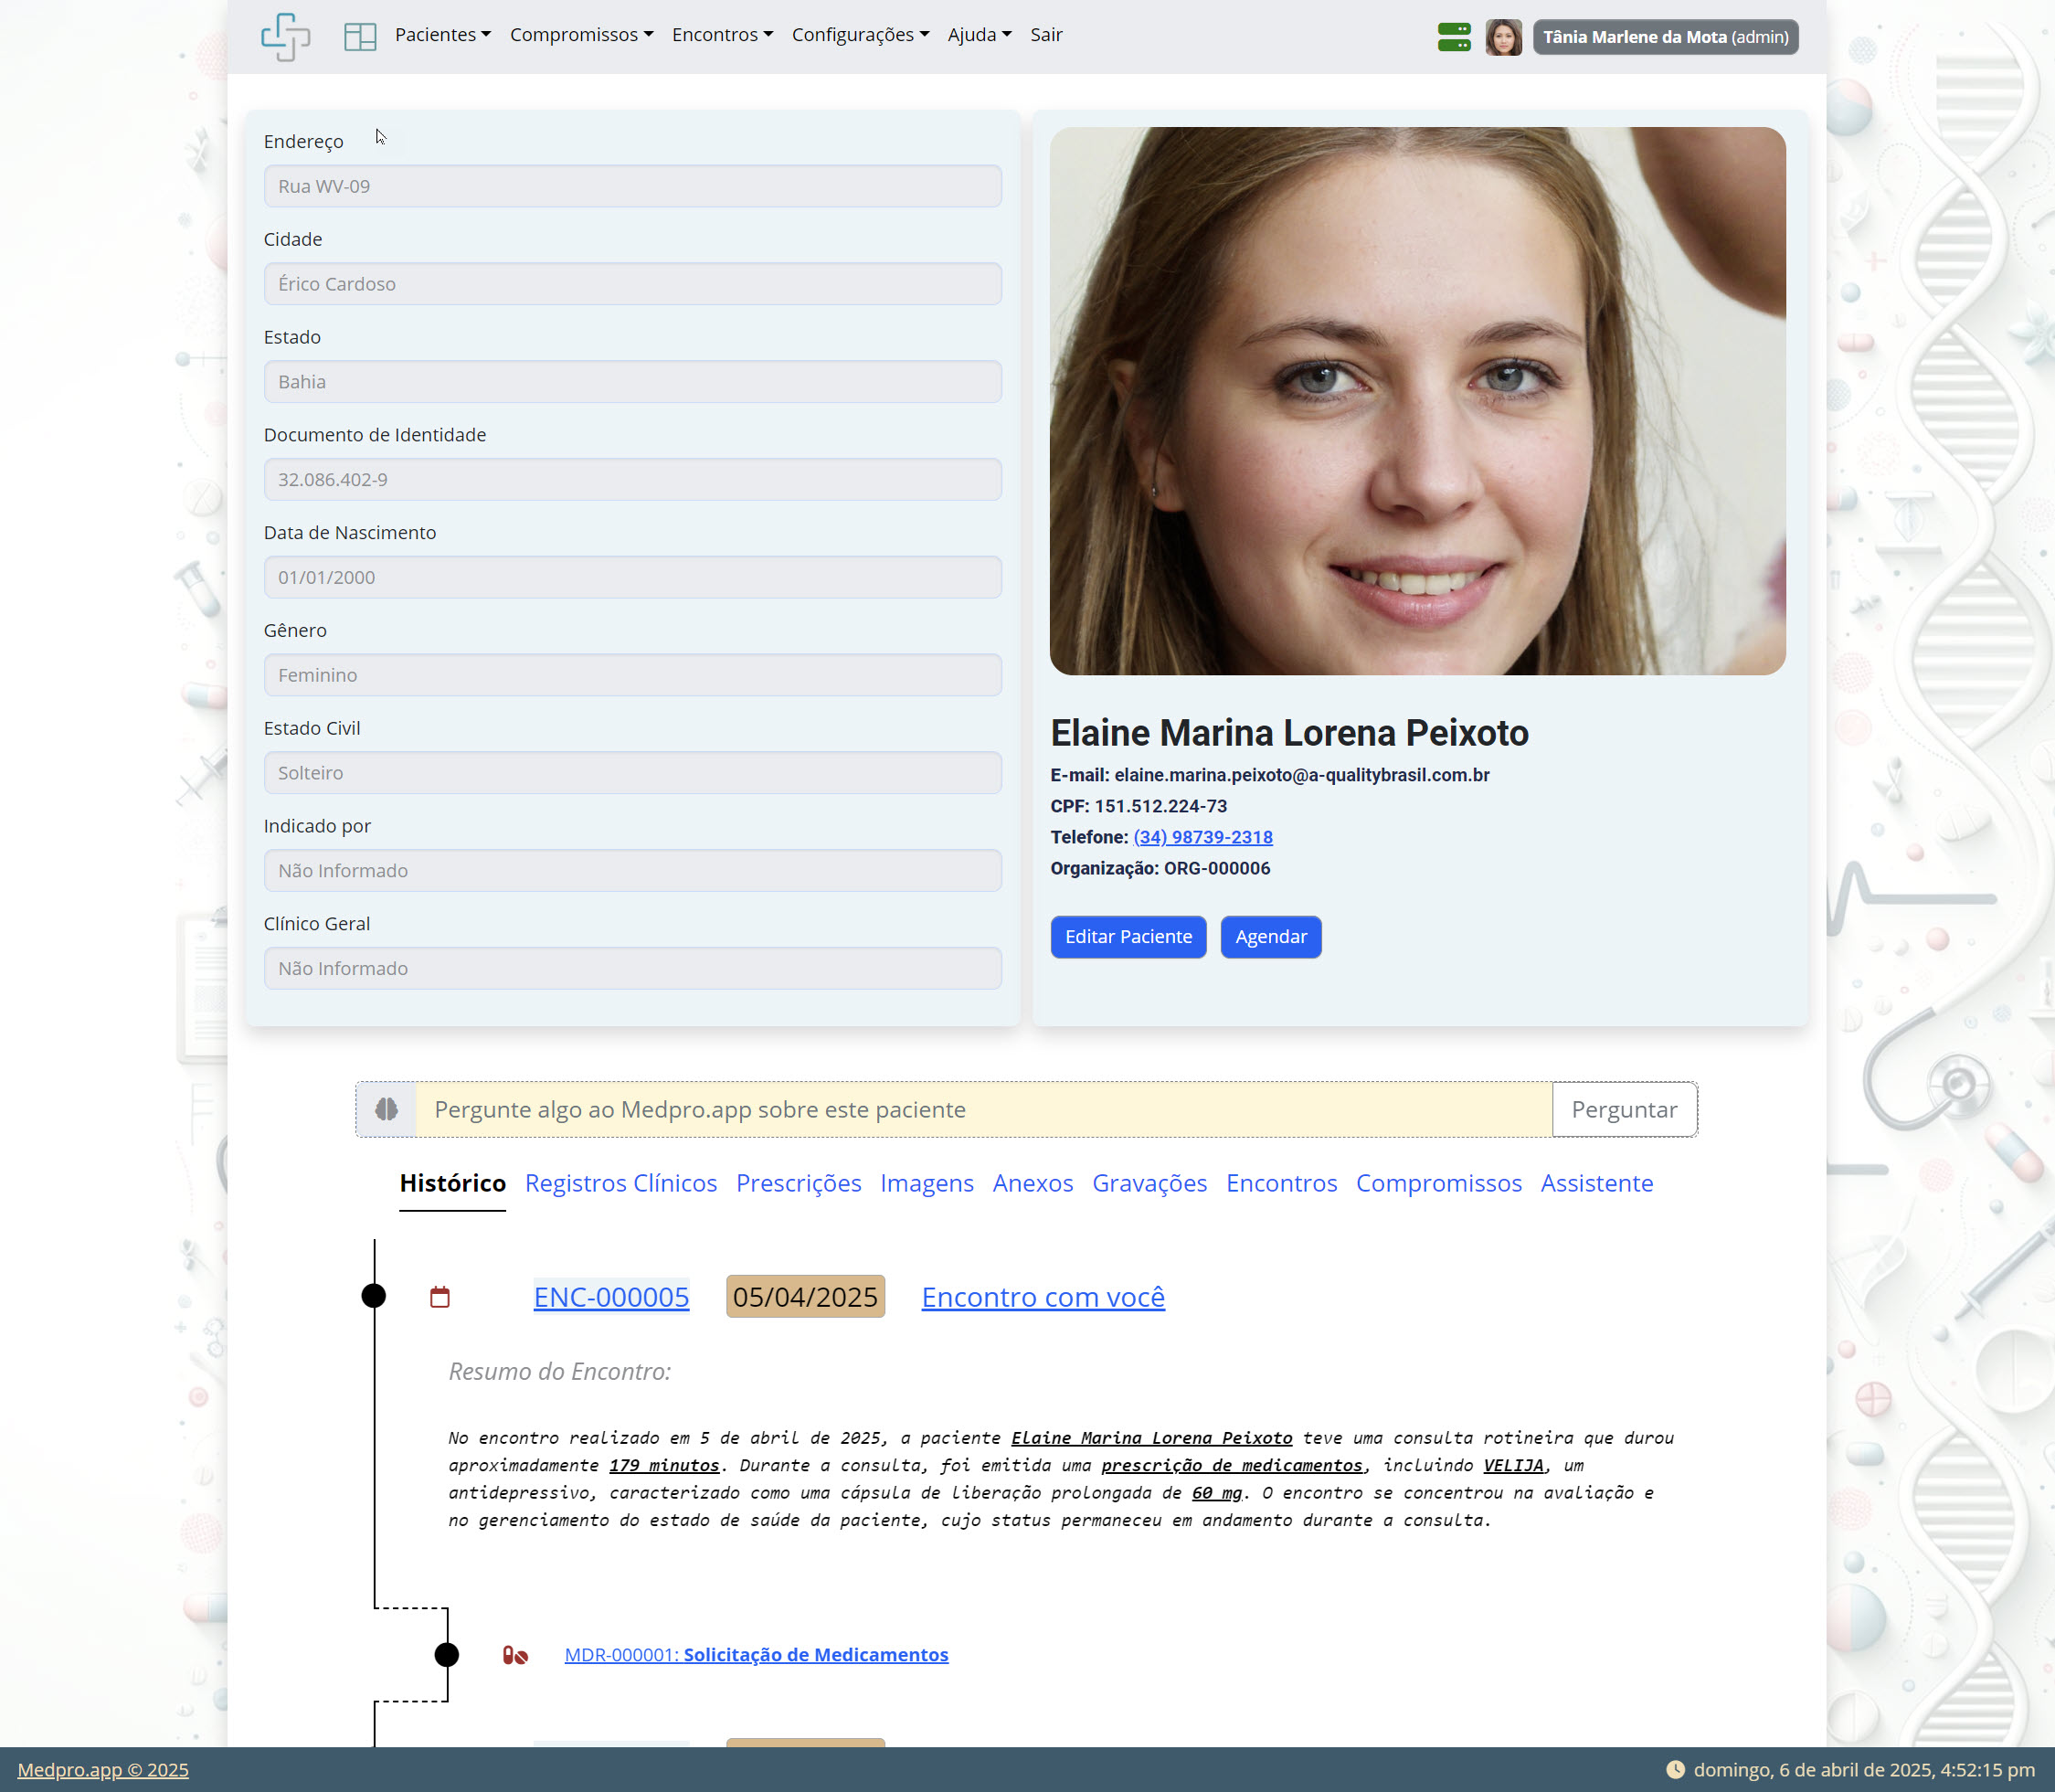This screenshot has width=2055, height=1792.
Task: Click the underlined VELIJA medication name
Action: coord(1513,1465)
